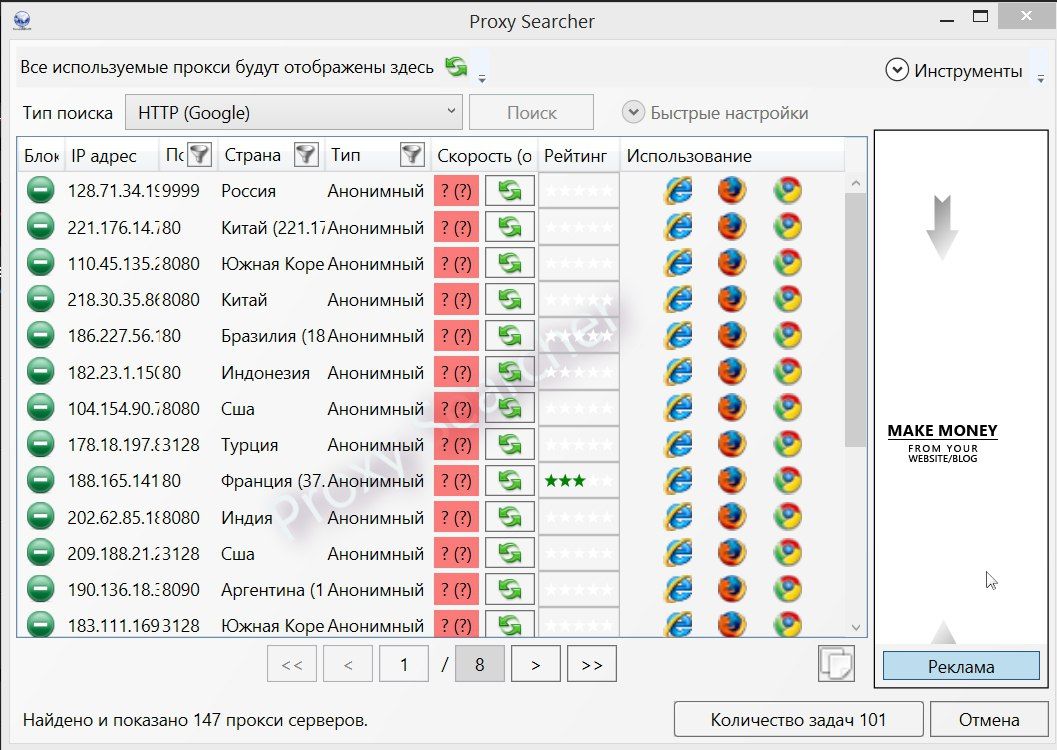Open overflow arrow next to used proxies bar

482,80
